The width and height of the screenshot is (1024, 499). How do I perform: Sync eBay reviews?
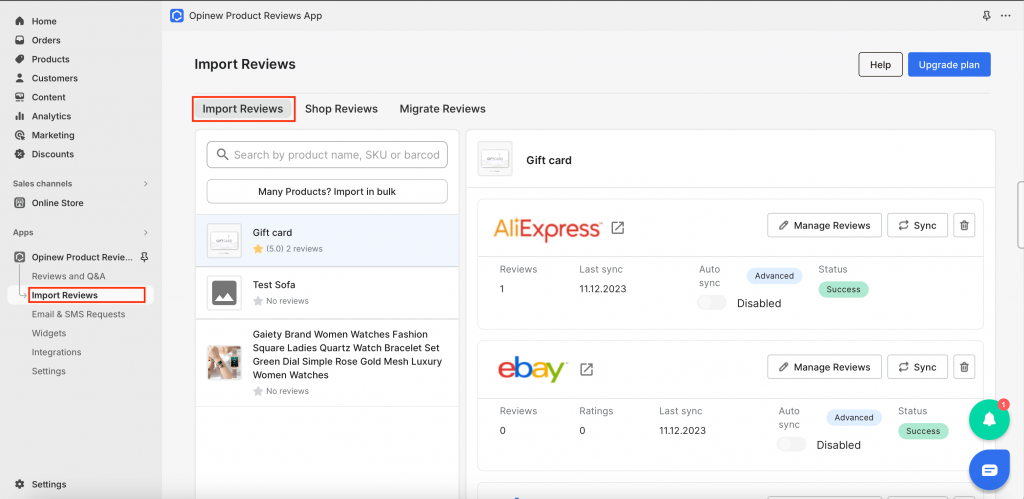[918, 367]
